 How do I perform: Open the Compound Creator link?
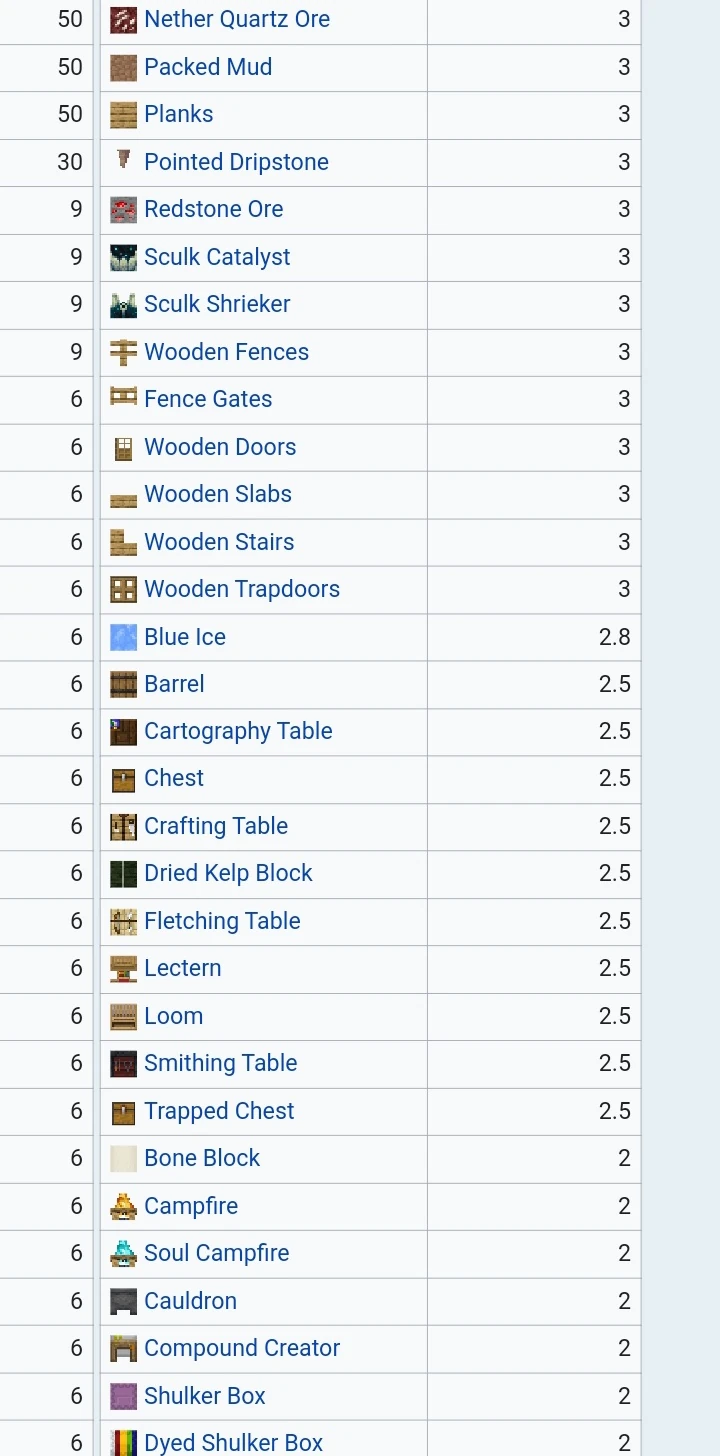pyautogui.click(x=242, y=1348)
